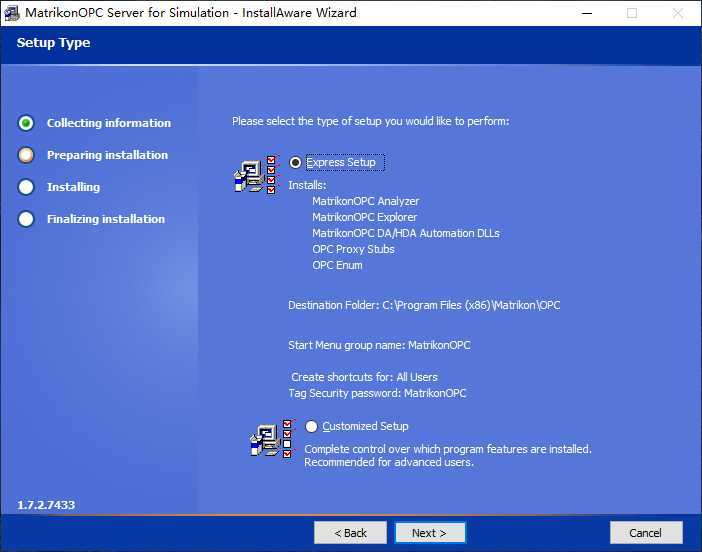Image resolution: width=702 pixels, height=552 pixels.
Task: Click MatrikonOPC DA/HDA Automation DLLs entry
Action: click(x=406, y=233)
